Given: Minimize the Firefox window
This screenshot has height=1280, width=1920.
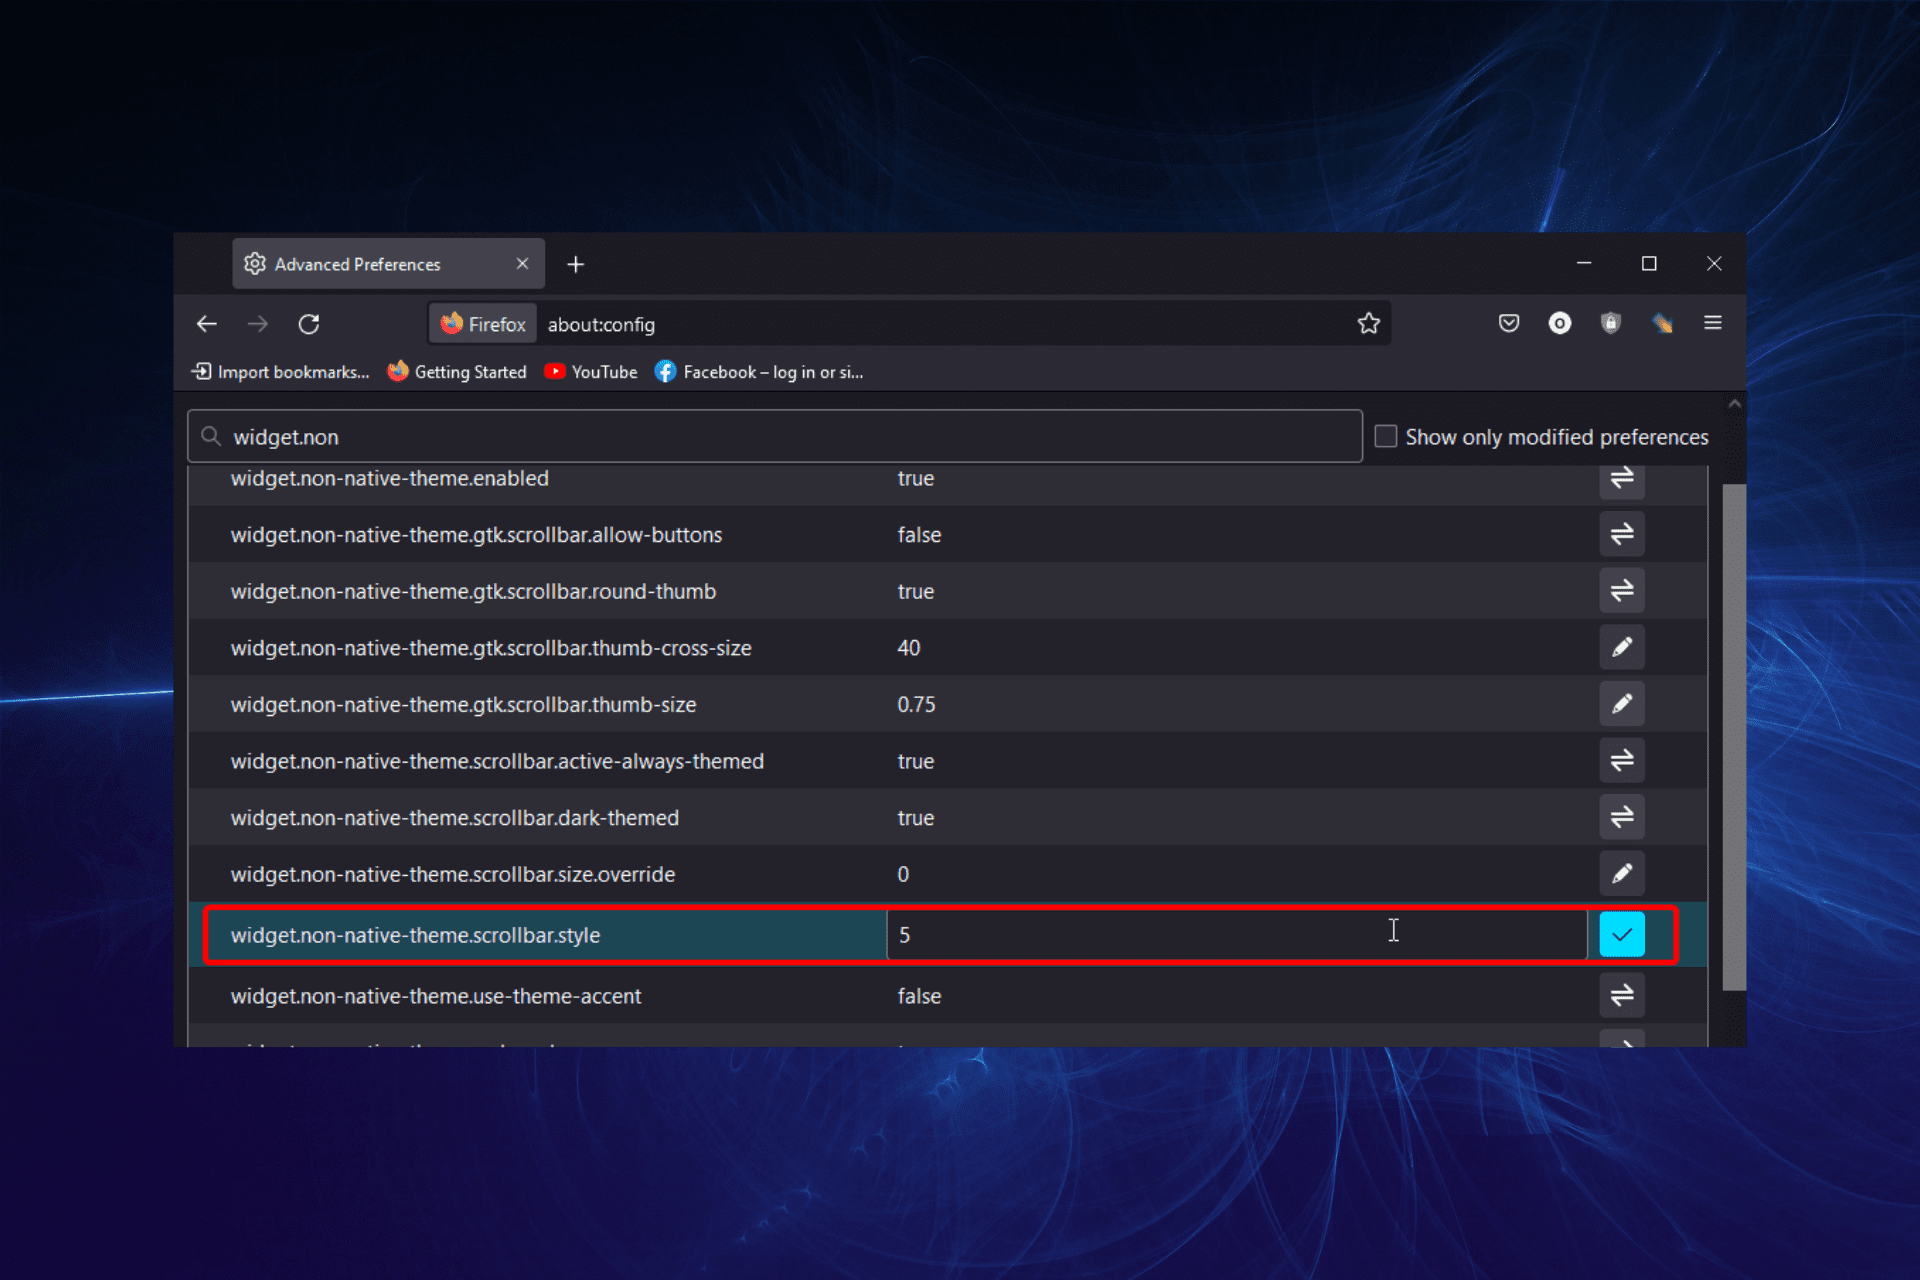Looking at the screenshot, I should [x=1584, y=263].
